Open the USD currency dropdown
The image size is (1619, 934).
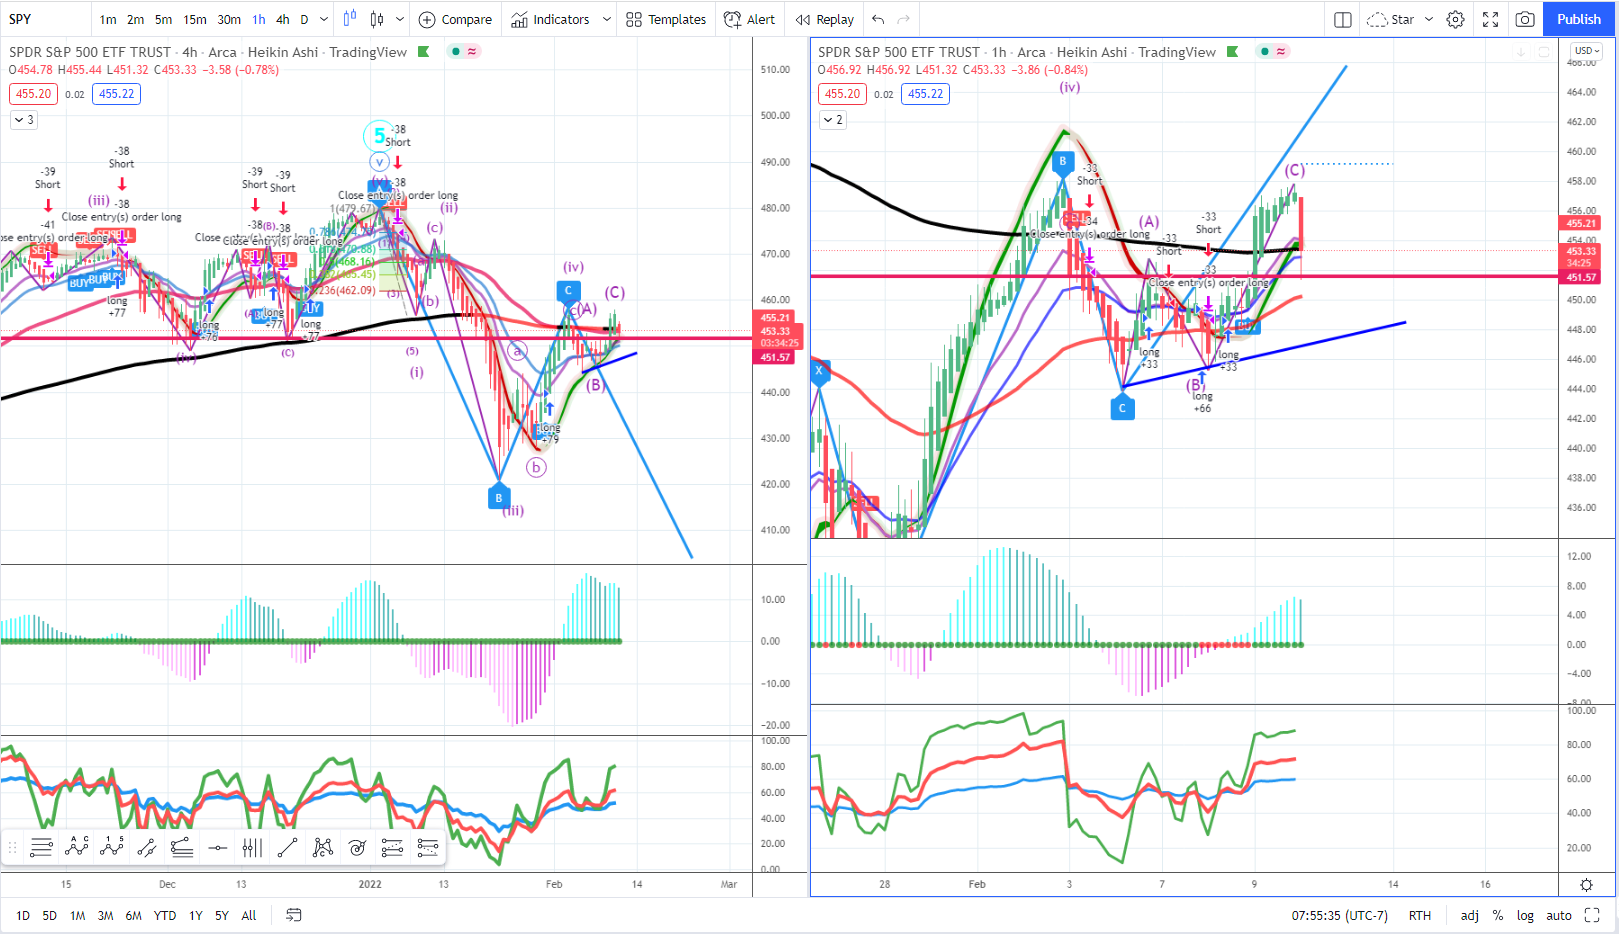click(x=1586, y=51)
